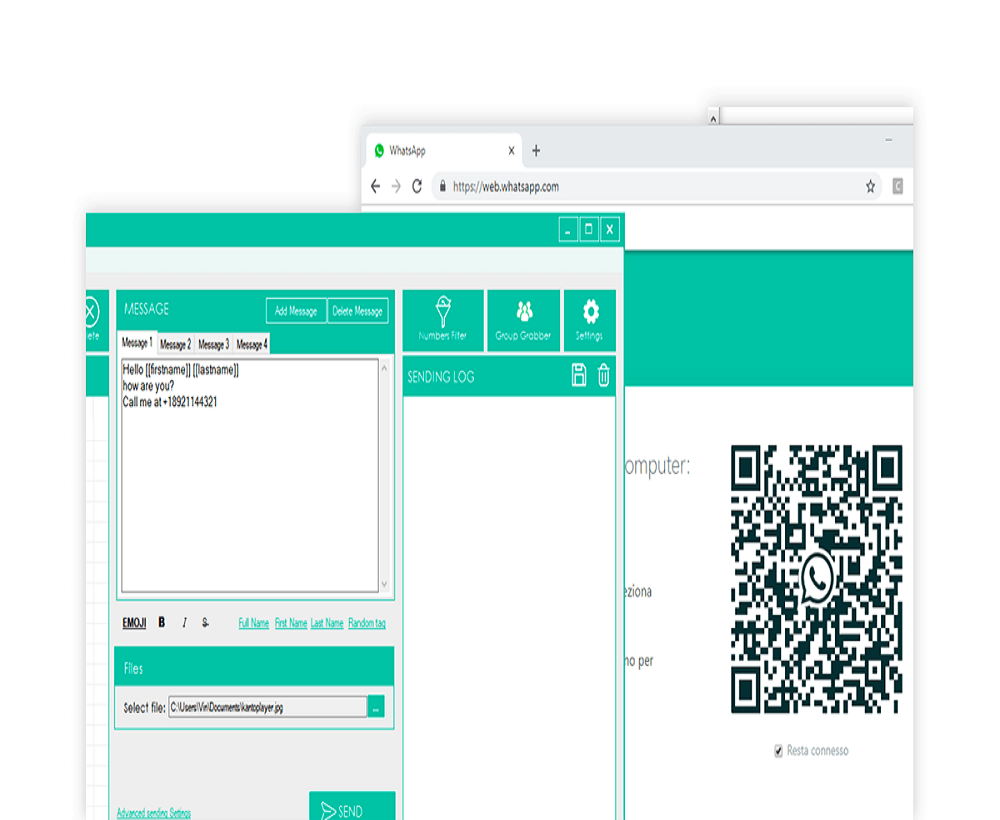Reload the WhatsApp web page
This screenshot has width=1000, height=820.
pos(417,186)
